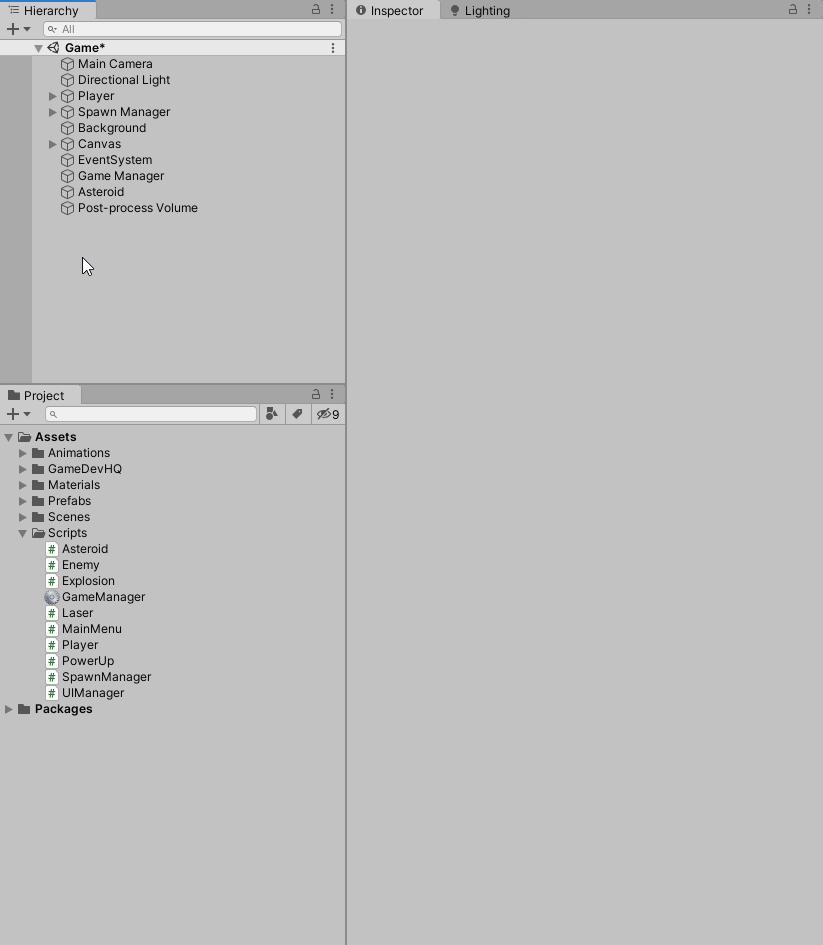Select the Explosion script
823x945 pixels.
(88, 581)
